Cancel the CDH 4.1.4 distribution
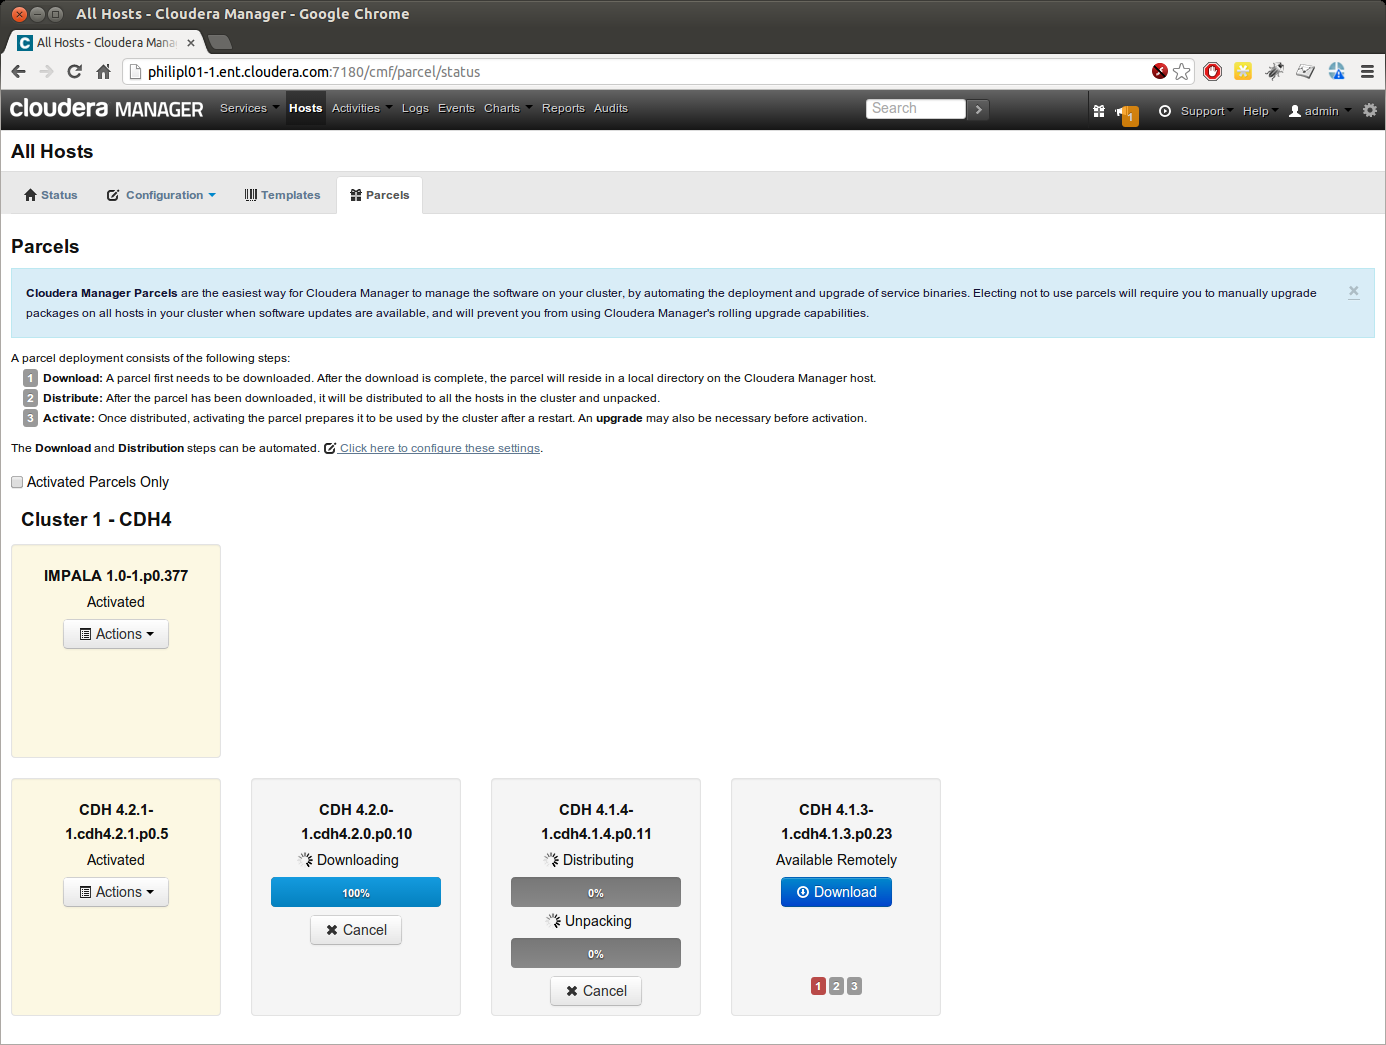Screen dimensions: 1386x1045 click(x=596, y=991)
